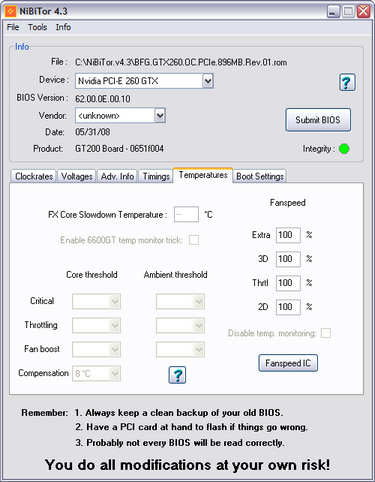
Task: Click the Fanspeed IC button
Action: click(x=288, y=363)
